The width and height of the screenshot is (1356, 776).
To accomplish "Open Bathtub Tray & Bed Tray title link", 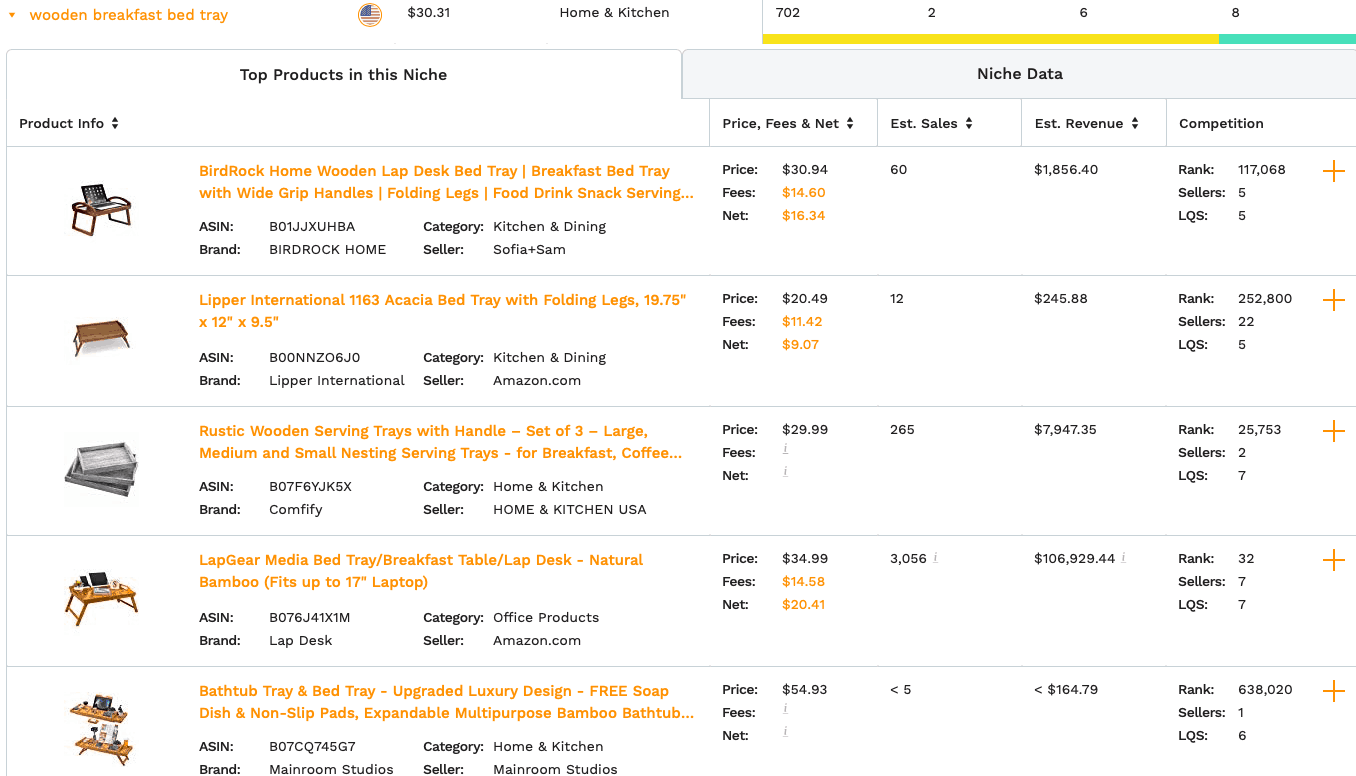I will click(446, 702).
